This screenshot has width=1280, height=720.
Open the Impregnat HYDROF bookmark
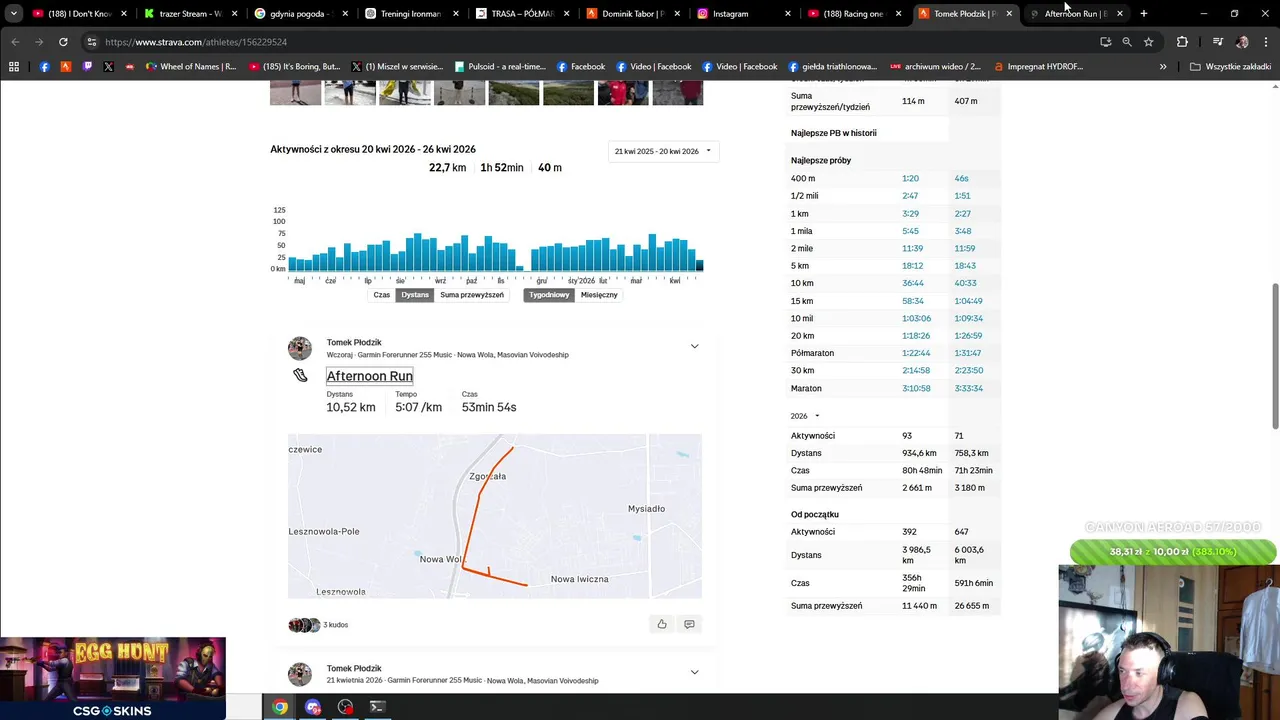(x=1037, y=67)
